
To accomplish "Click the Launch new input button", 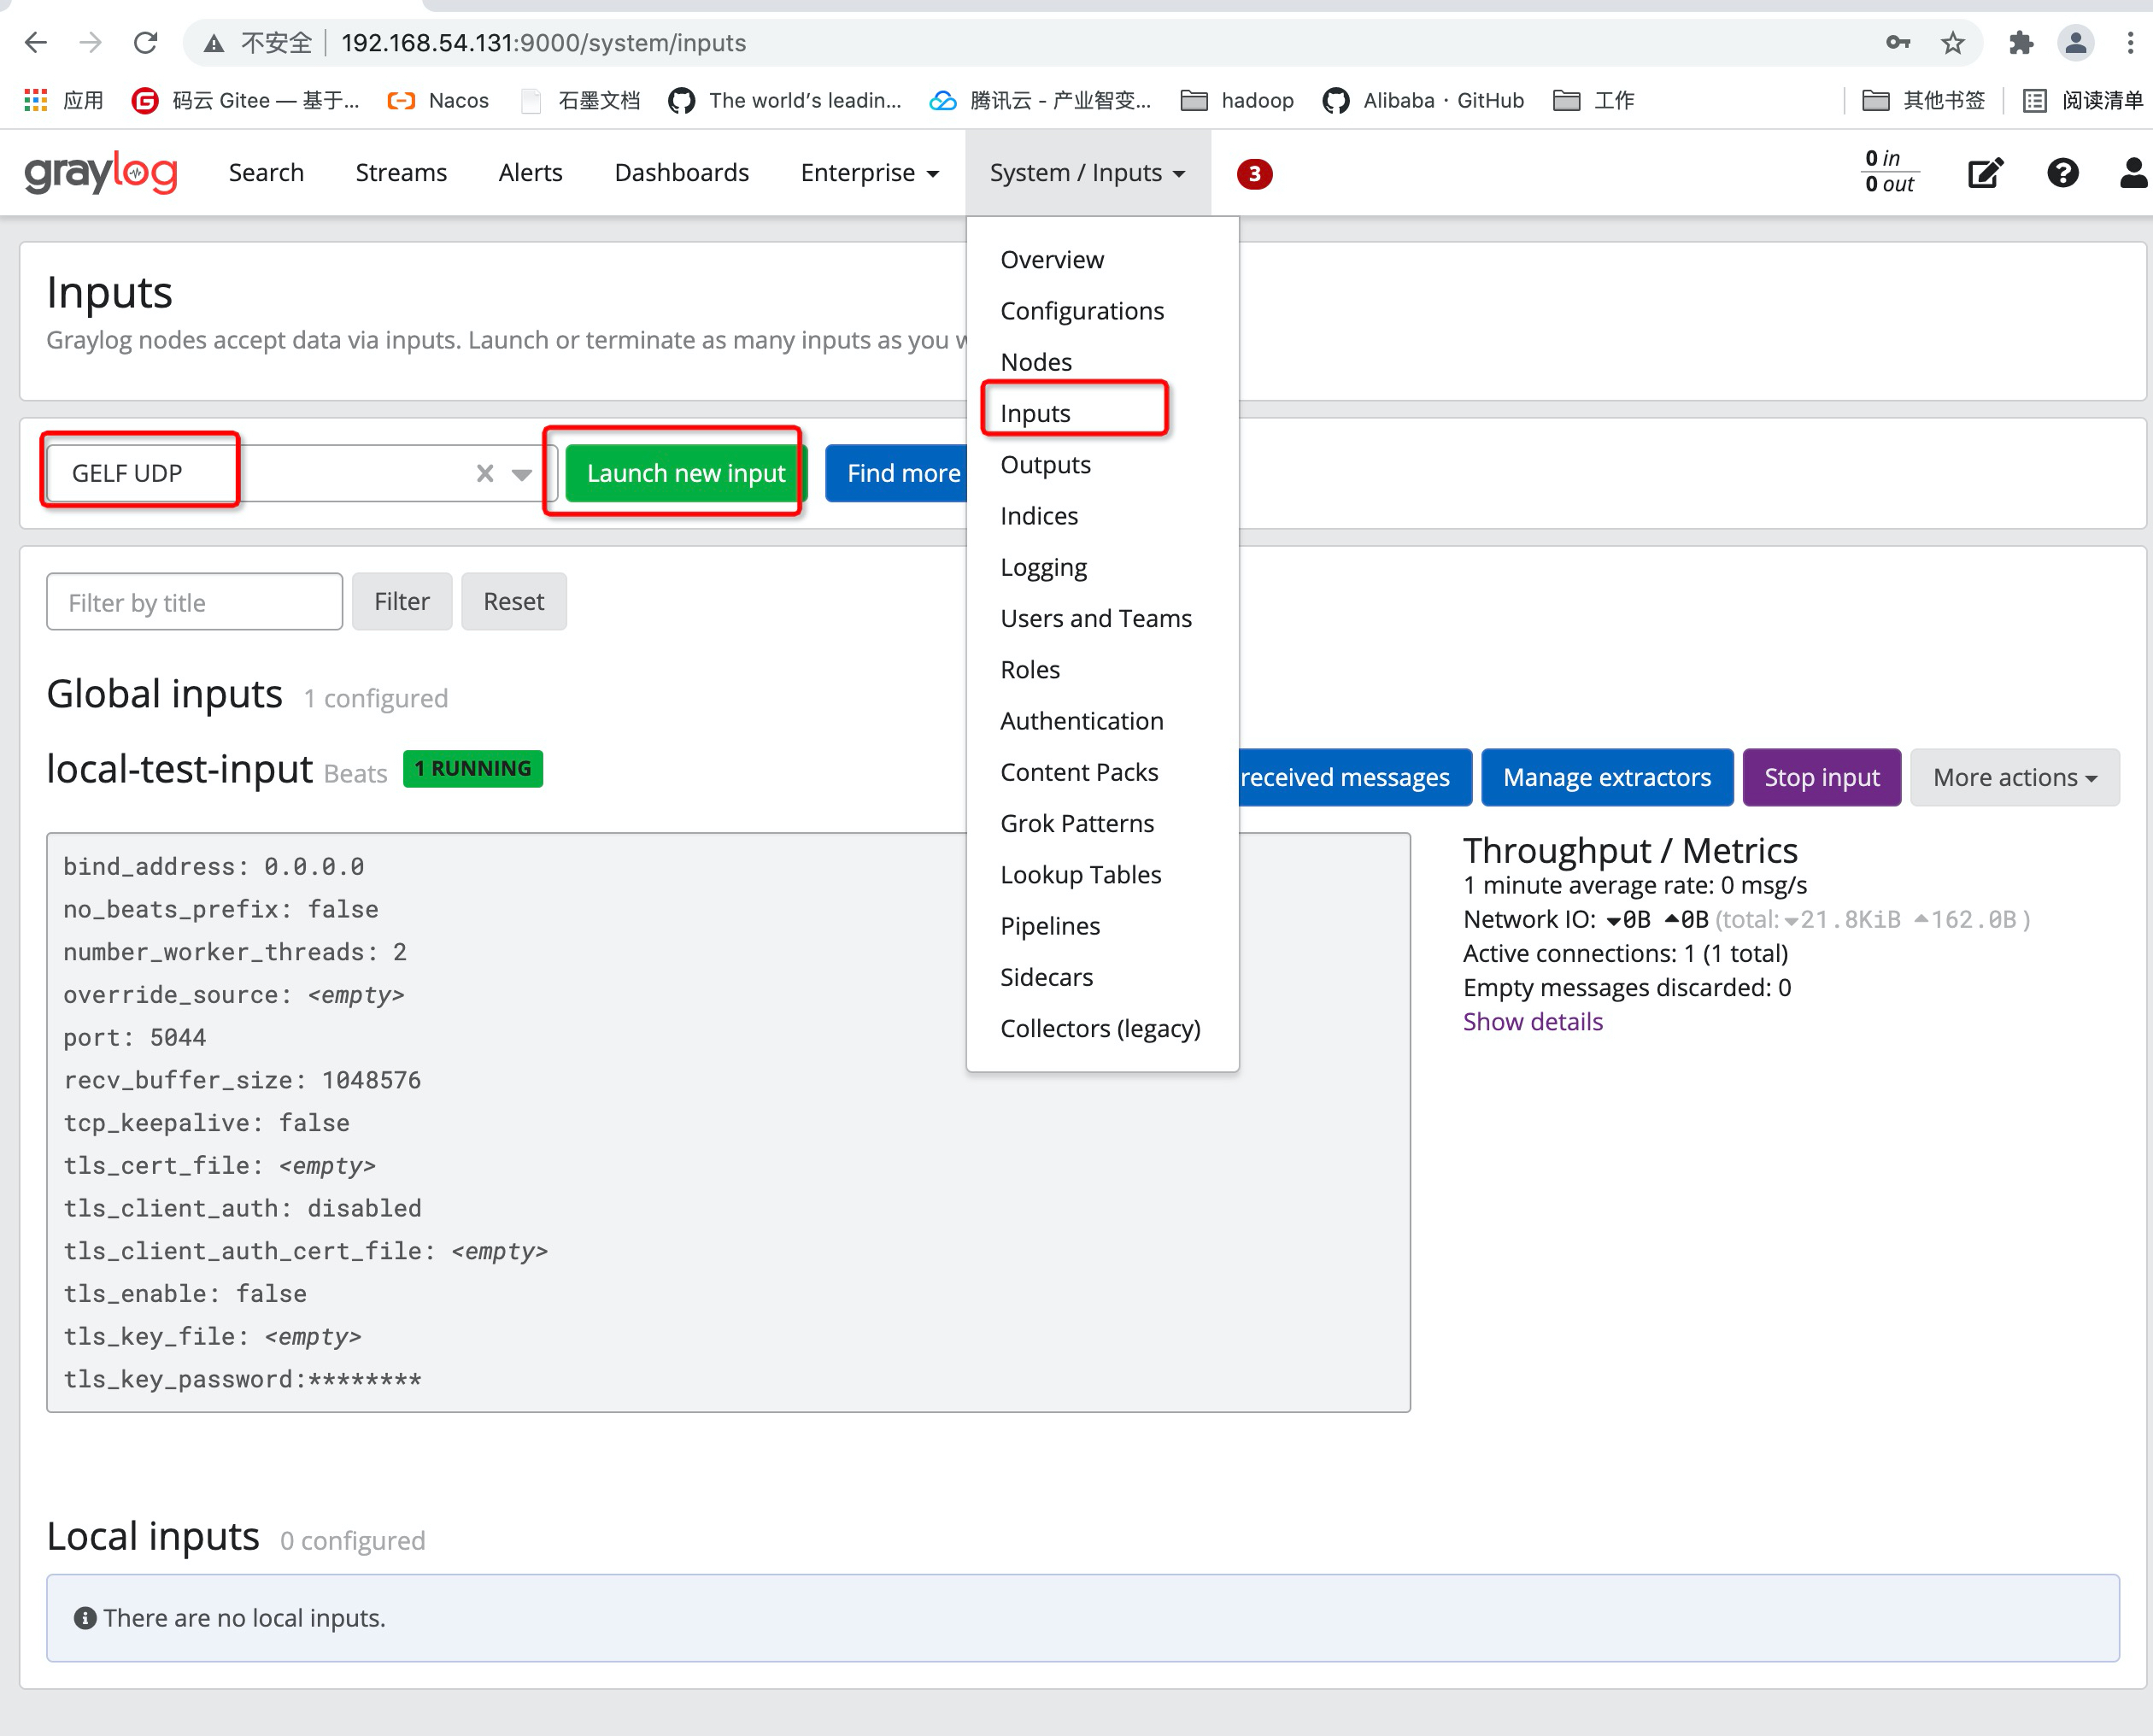I will pos(687,473).
